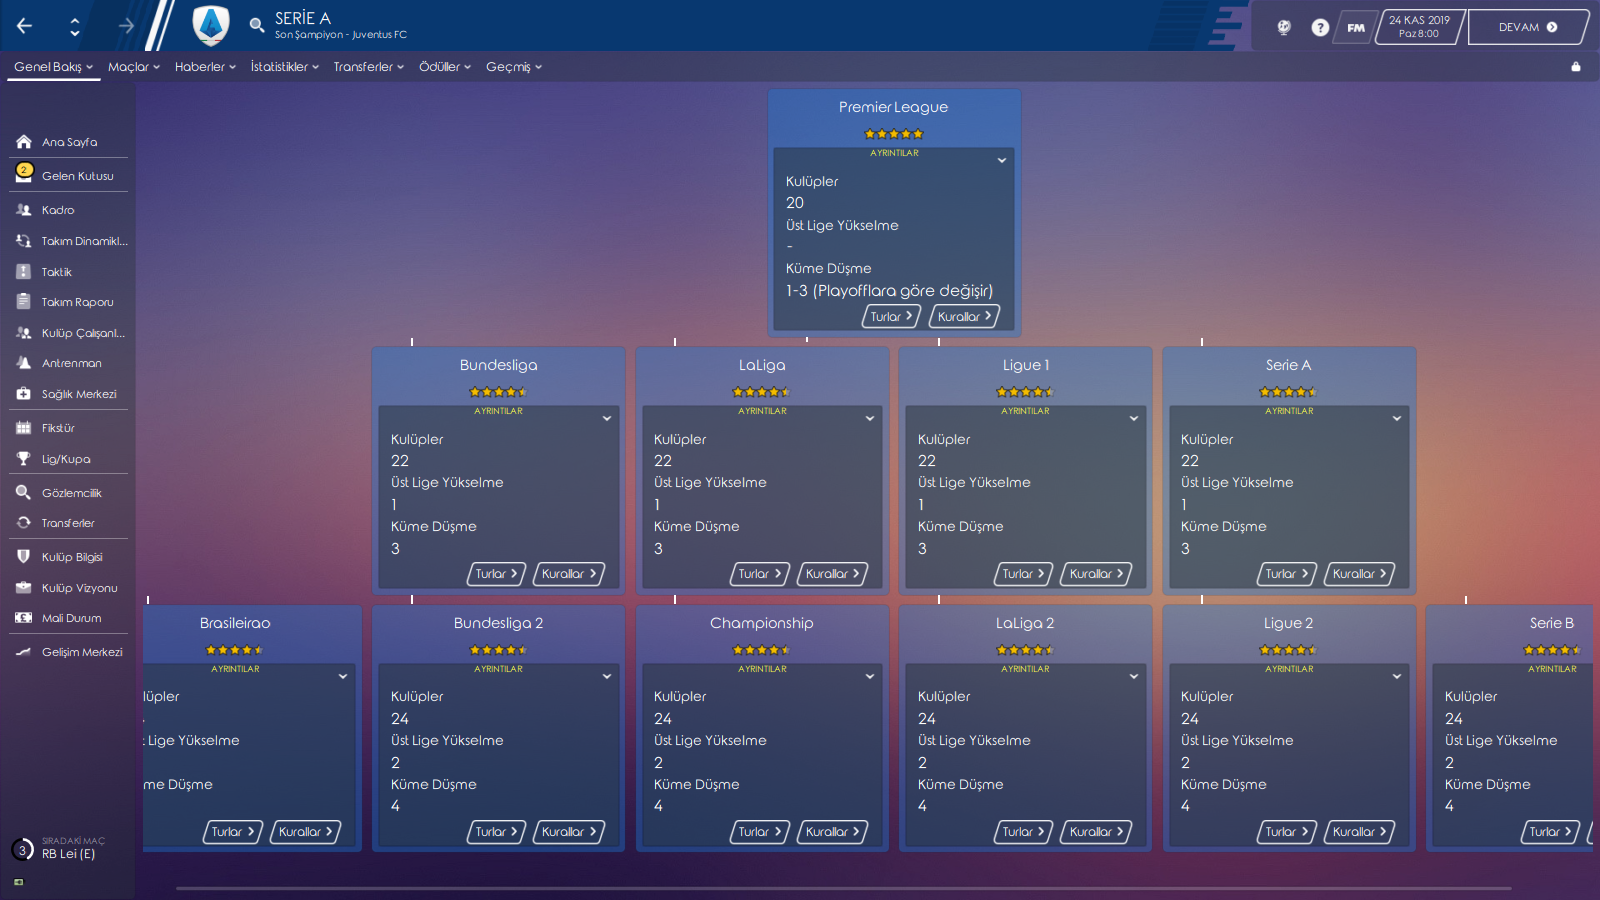Open the world globe icon
Image resolution: width=1600 pixels, height=900 pixels.
pos(1284,27)
